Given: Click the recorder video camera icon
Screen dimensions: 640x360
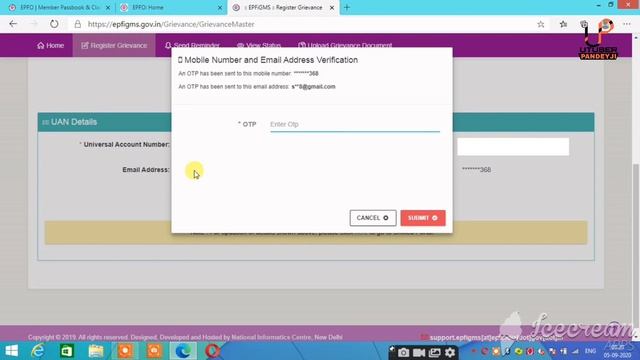Looking at the screenshot, I should click(x=419, y=352).
